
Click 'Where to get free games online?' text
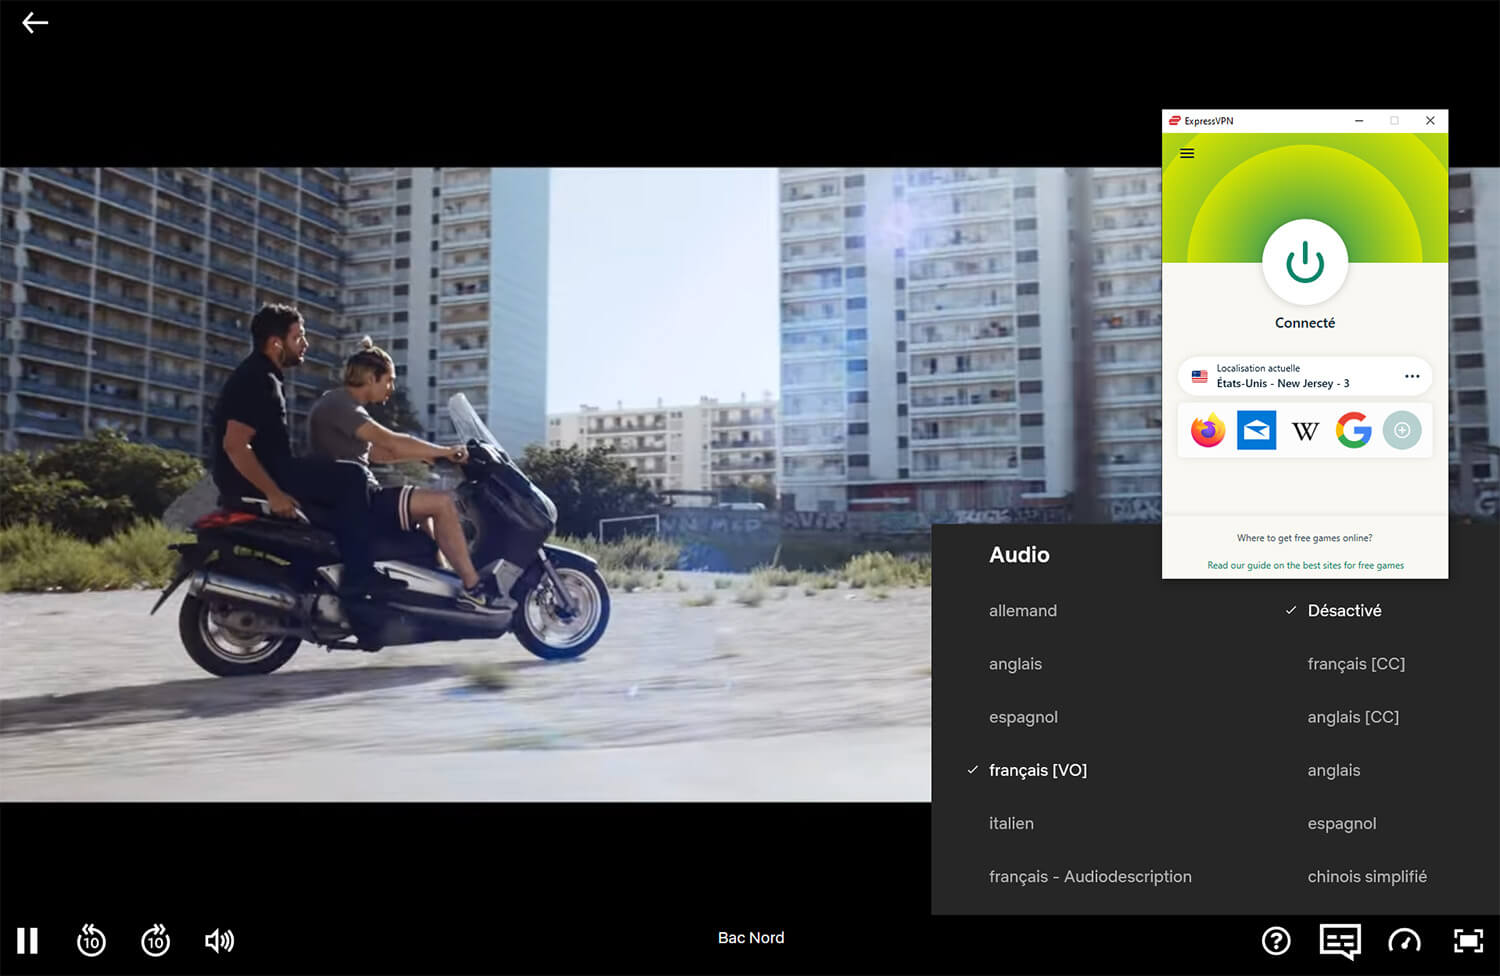click(1304, 538)
